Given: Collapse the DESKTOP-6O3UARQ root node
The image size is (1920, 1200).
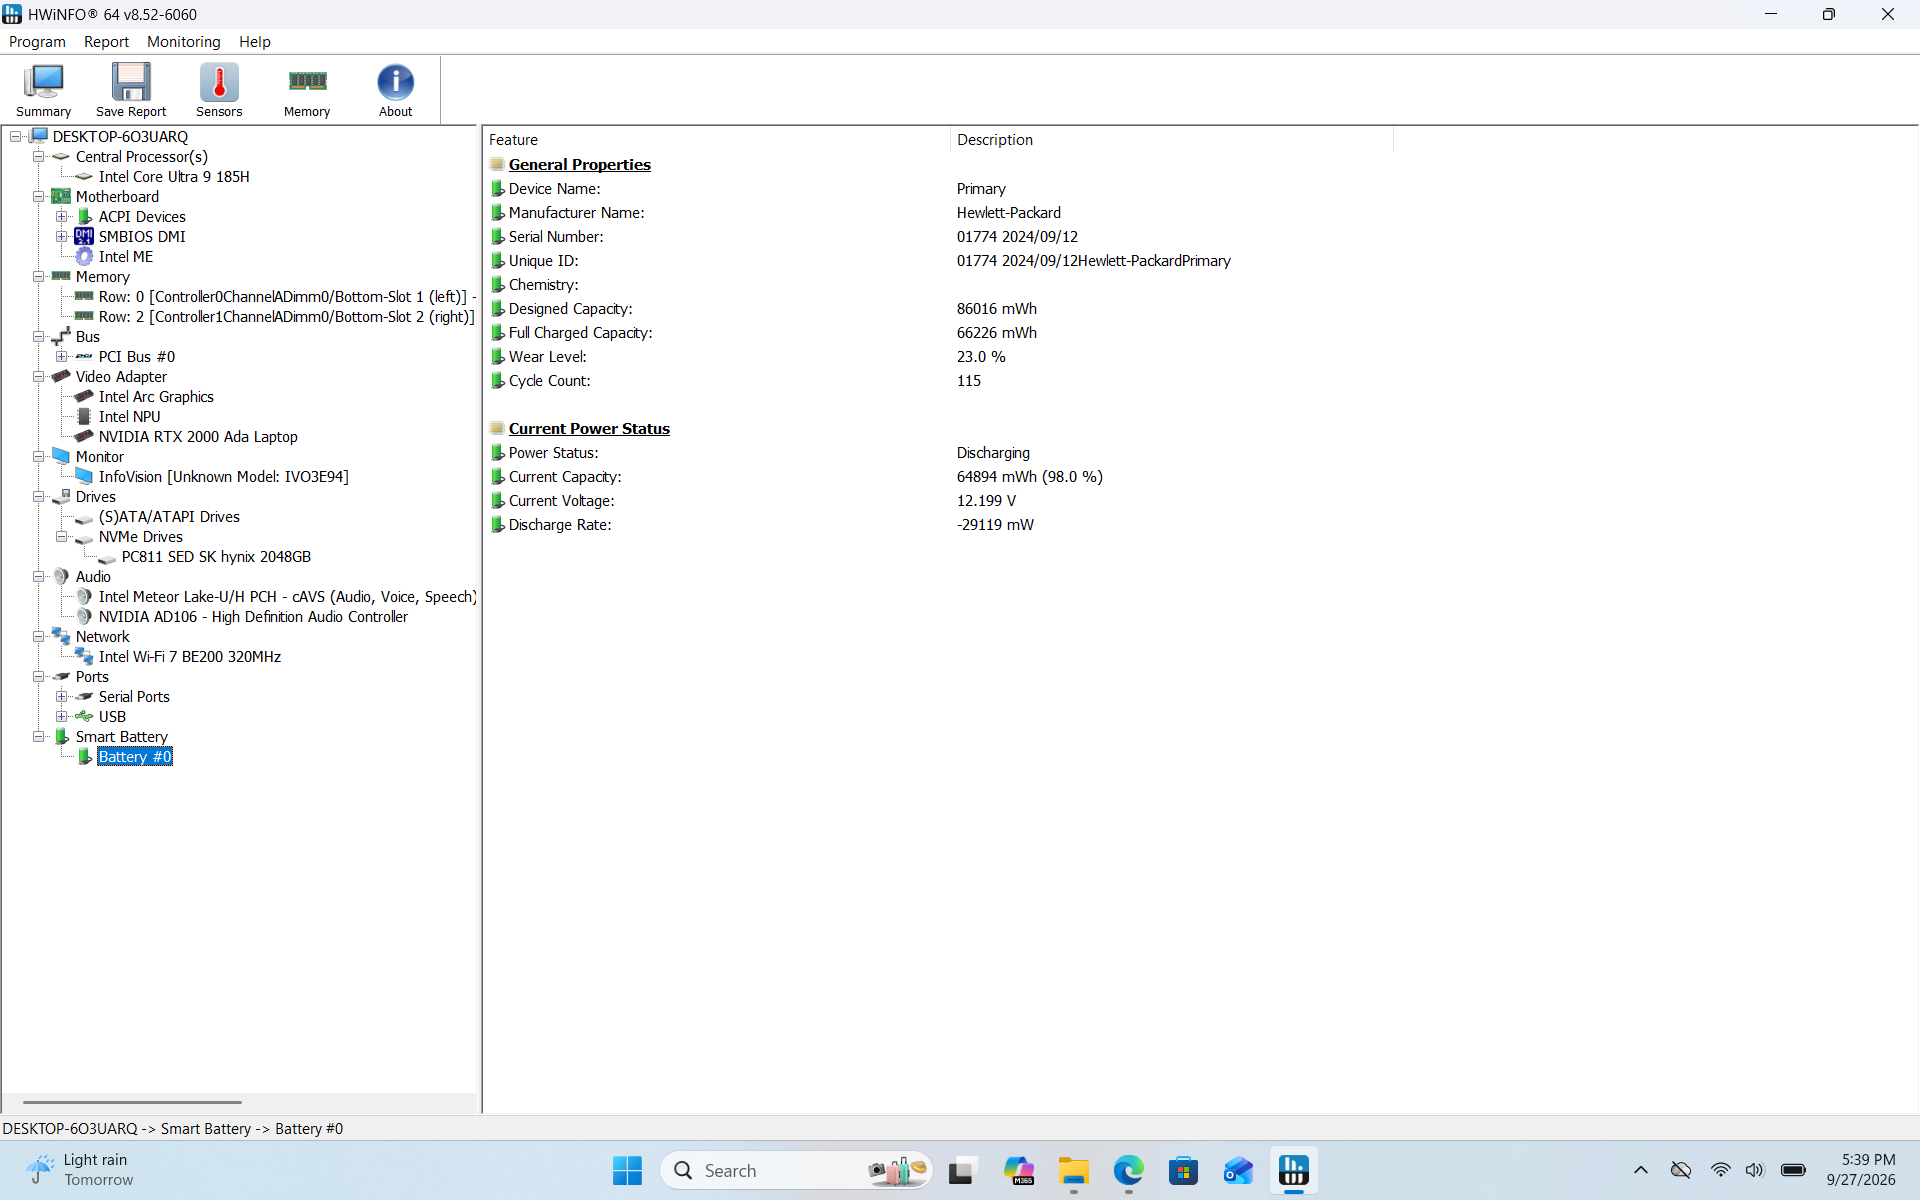Looking at the screenshot, I should pyautogui.click(x=16, y=137).
